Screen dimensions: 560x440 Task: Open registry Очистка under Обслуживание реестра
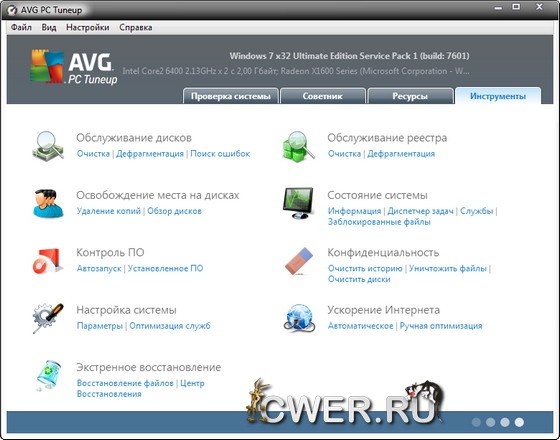click(344, 154)
